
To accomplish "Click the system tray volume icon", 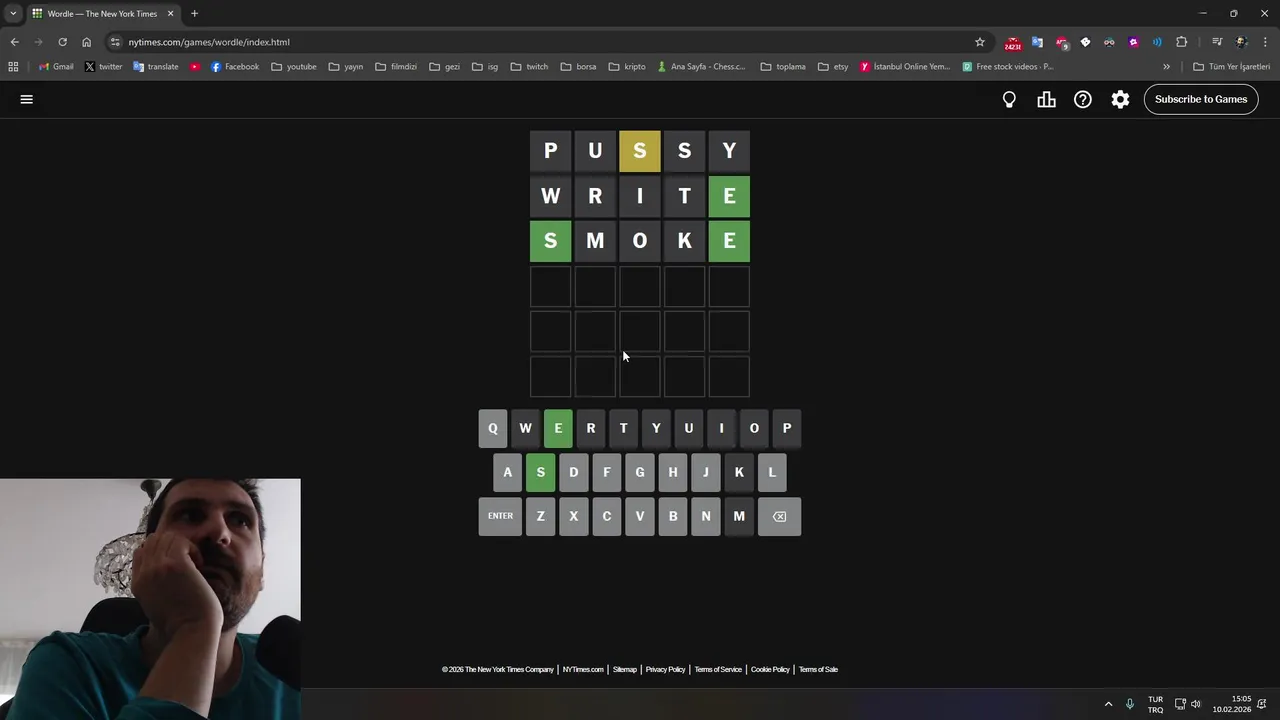I will click(x=1196, y=704).
